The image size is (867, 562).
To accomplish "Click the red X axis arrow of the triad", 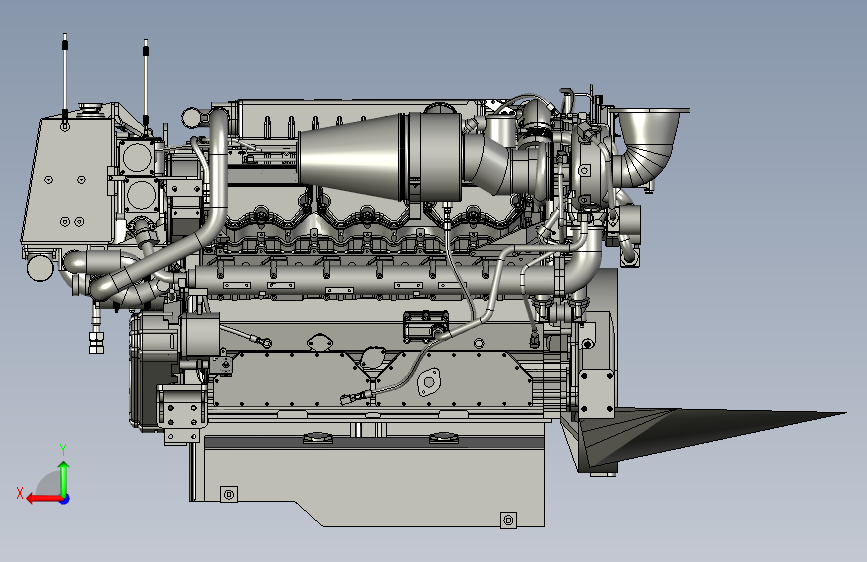I will point(44,499).
